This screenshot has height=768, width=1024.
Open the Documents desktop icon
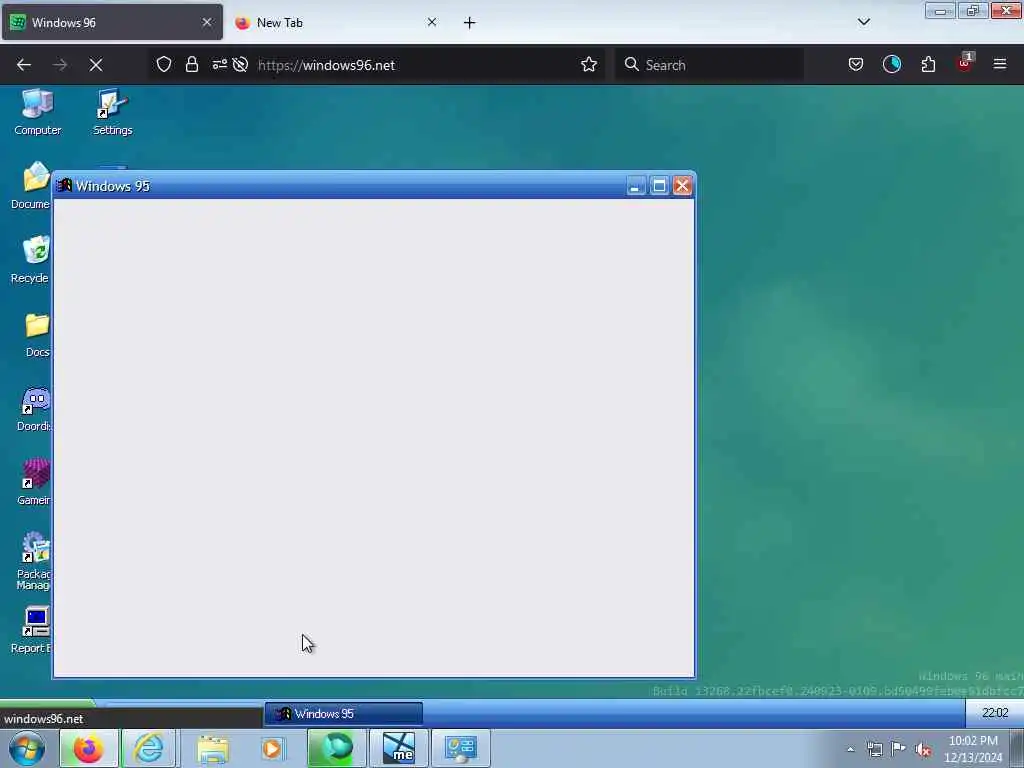coord(31,186)
